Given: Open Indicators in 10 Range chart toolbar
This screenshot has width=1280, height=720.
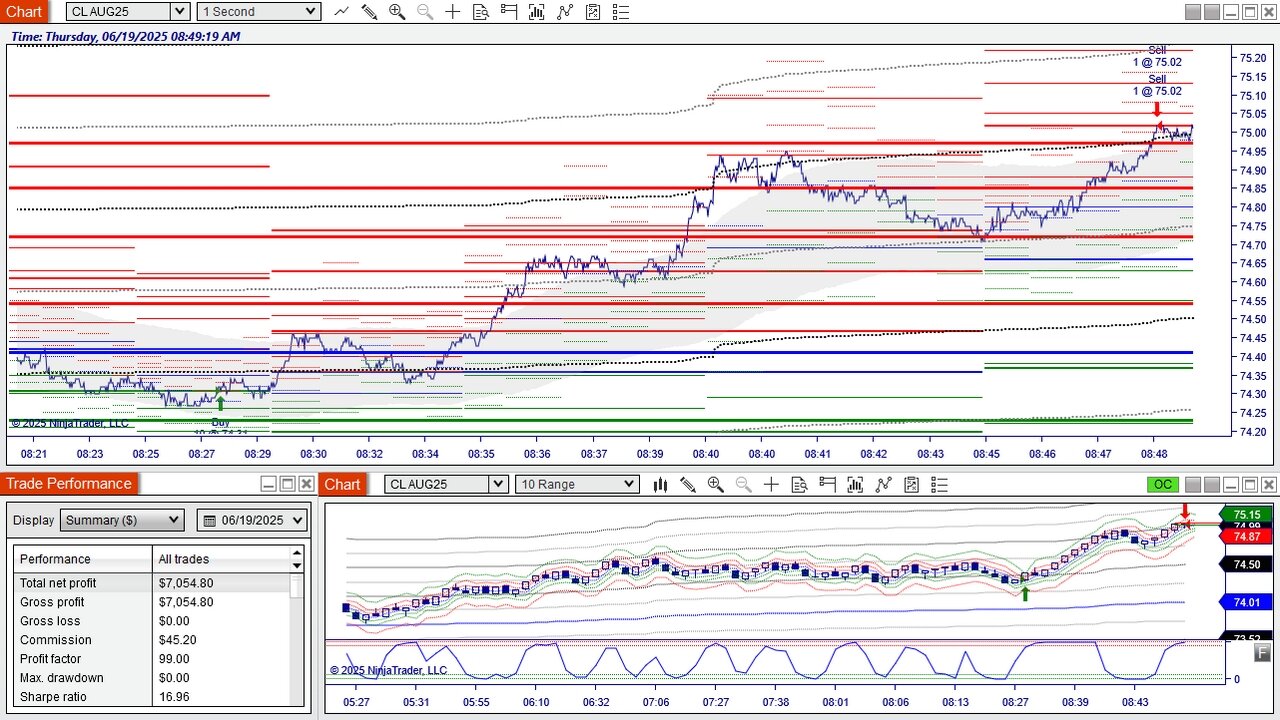Looking at the screenshot, I should 855,484.
